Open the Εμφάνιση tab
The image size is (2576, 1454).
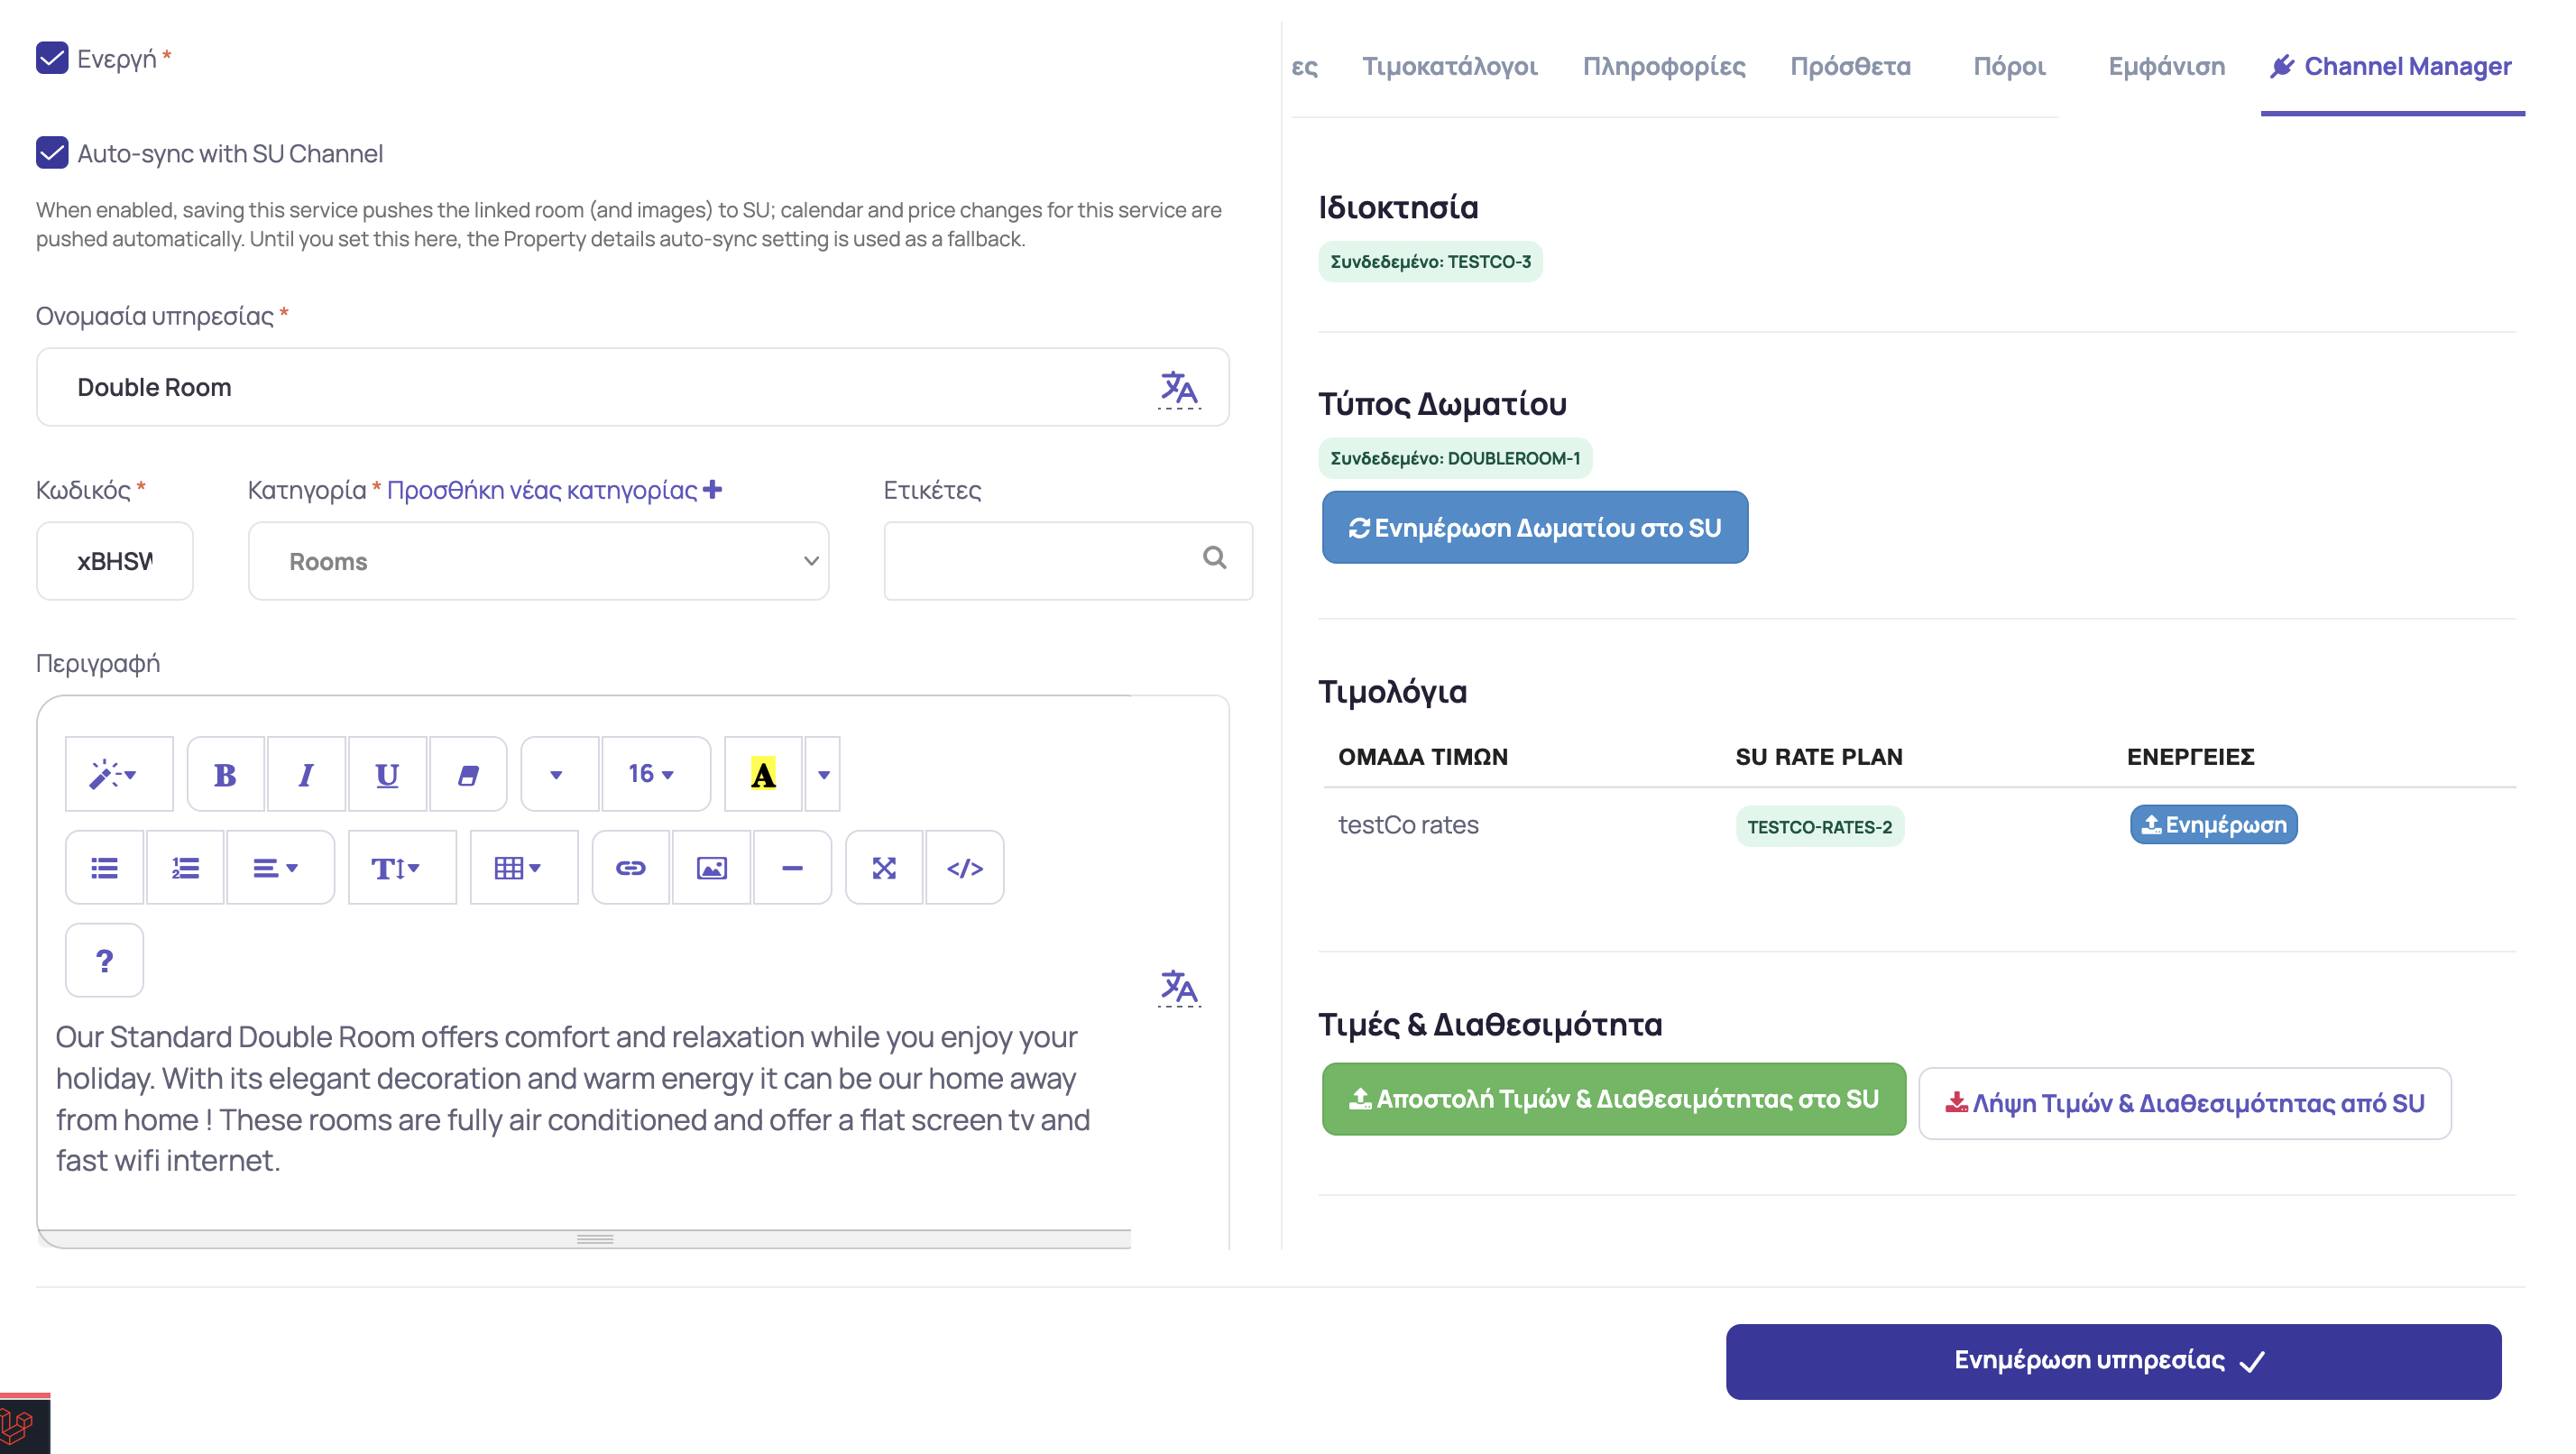pyautogui.click(x=2166, y=66)
